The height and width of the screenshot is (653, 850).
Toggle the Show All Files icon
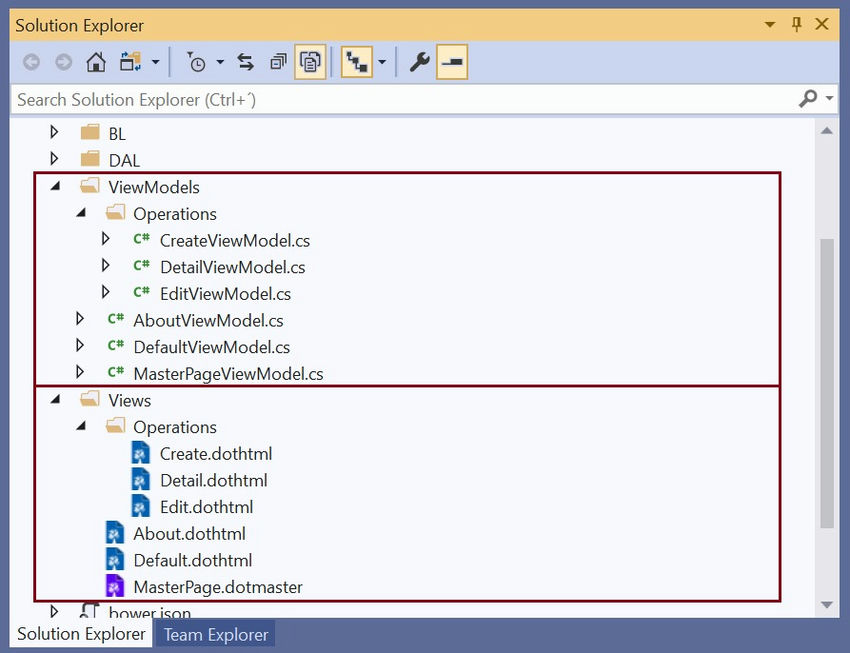tap(310, 61)
